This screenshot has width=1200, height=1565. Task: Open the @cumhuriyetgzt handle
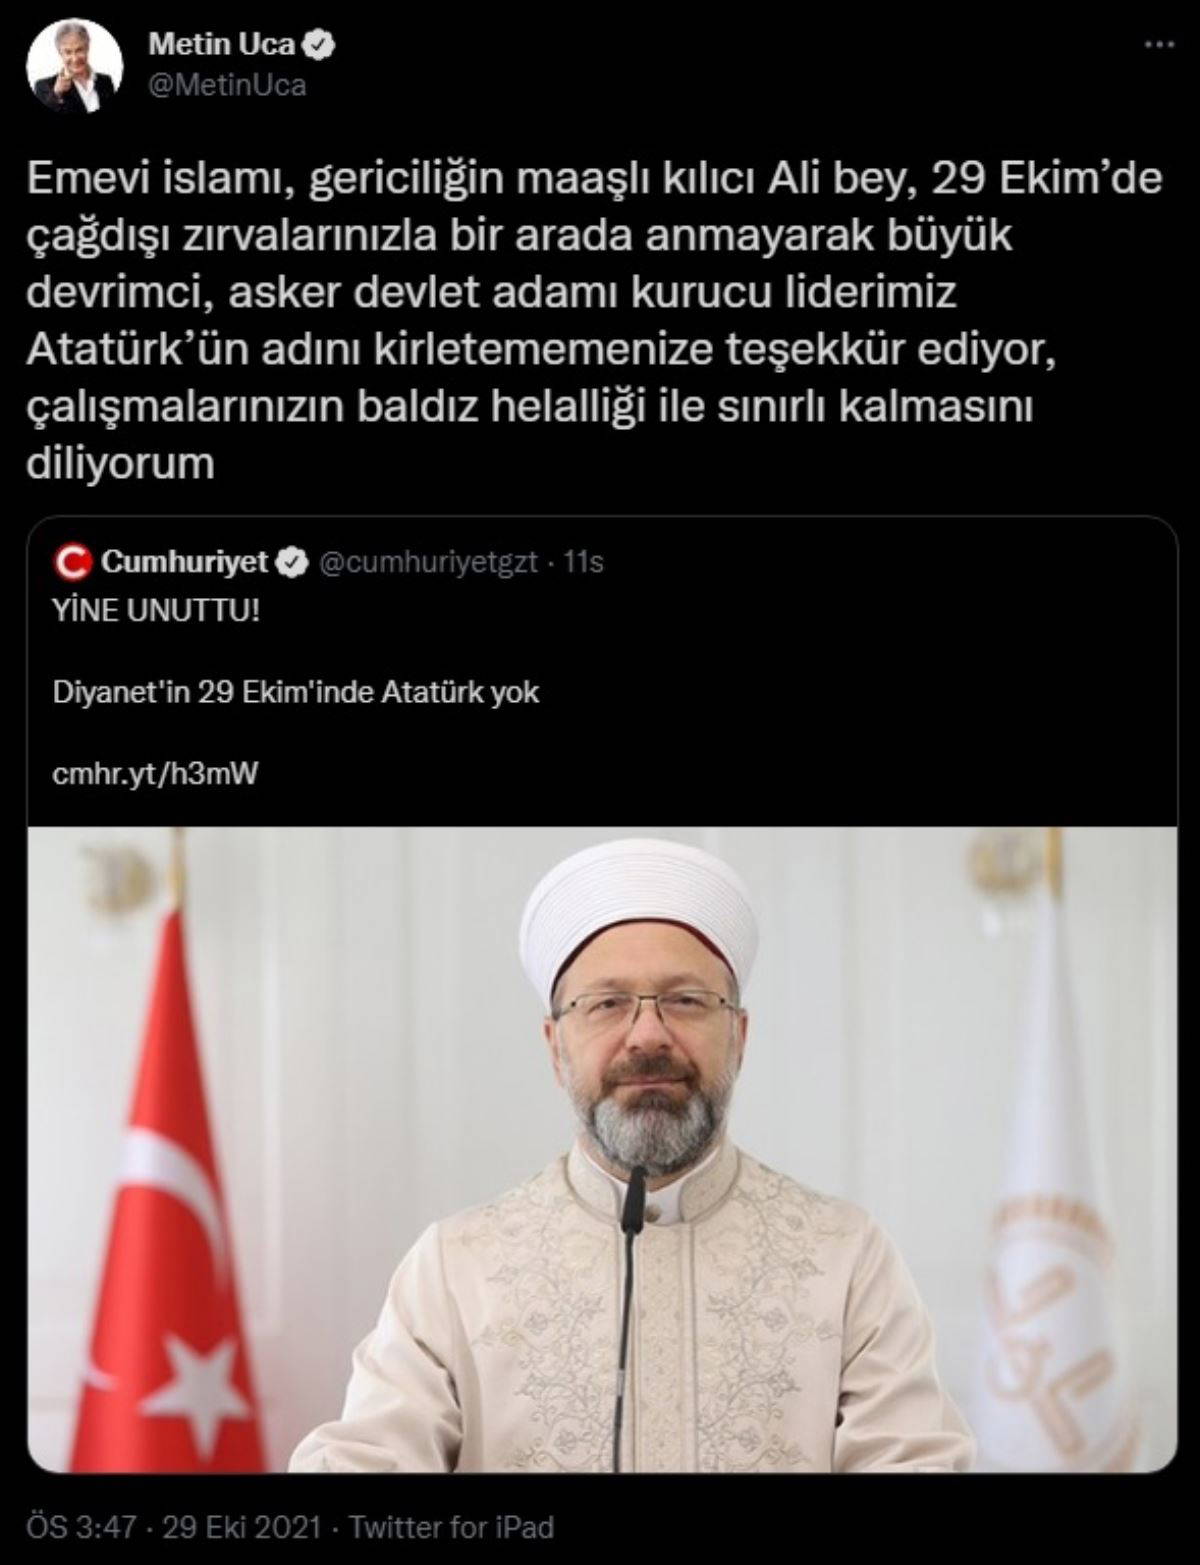click(x=428, y=563)
